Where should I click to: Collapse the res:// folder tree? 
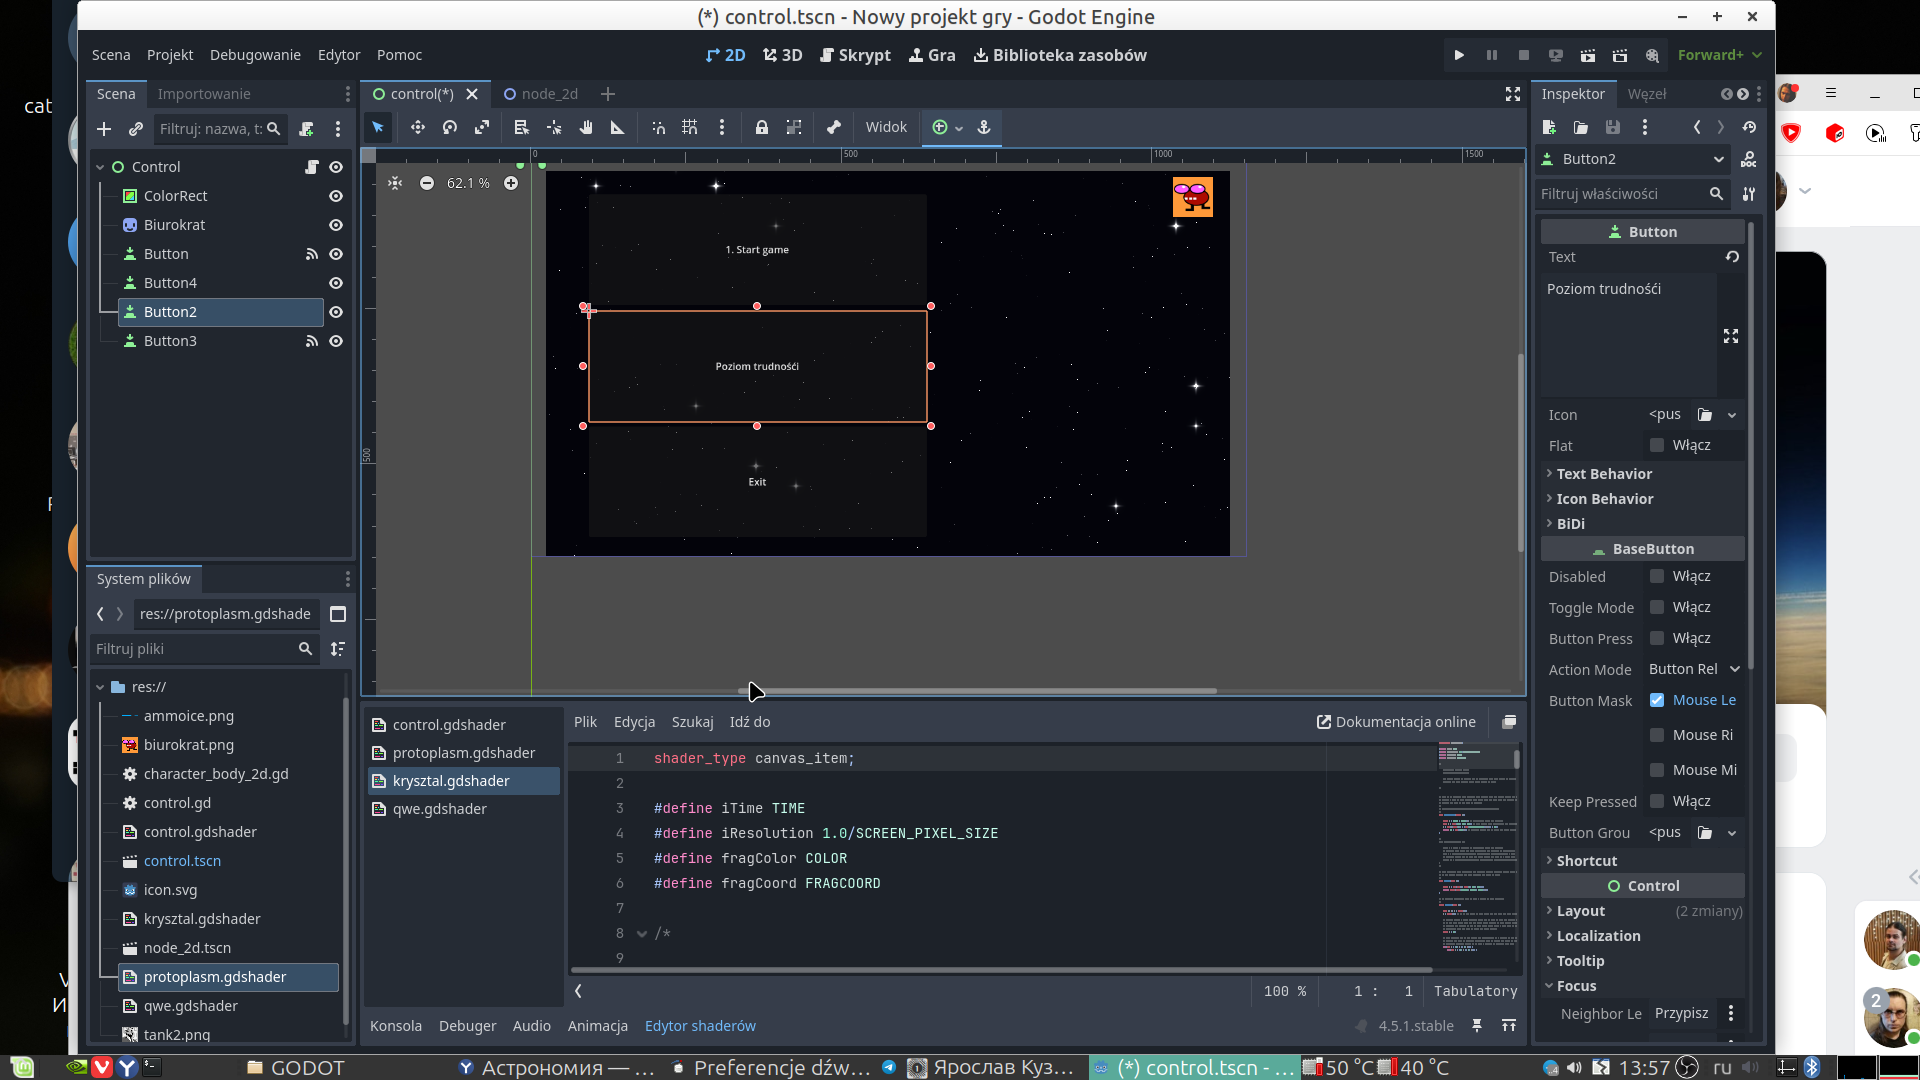[100, 687]
